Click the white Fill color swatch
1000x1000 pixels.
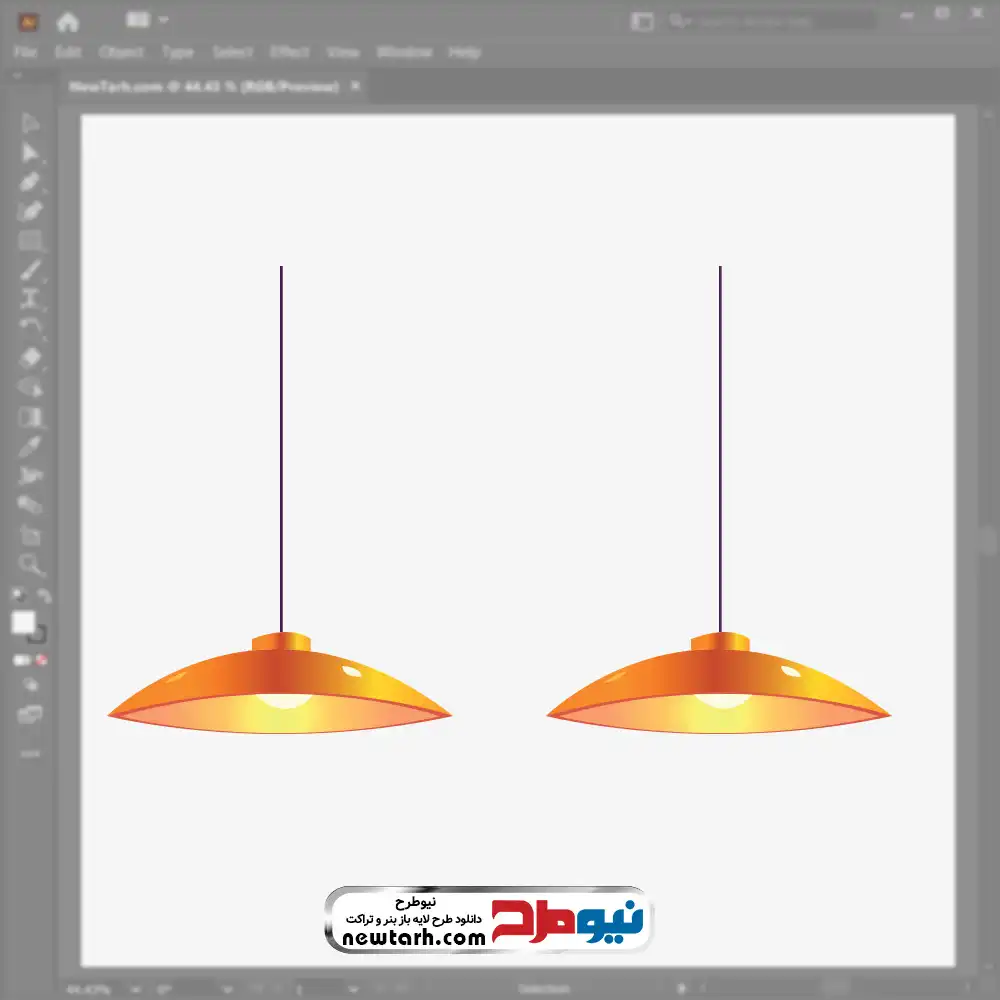(x=23, y=623)
